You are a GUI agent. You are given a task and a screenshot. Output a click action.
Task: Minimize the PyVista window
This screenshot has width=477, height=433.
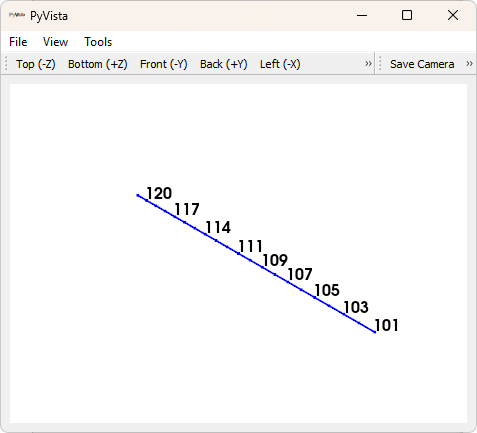[362, 15]
